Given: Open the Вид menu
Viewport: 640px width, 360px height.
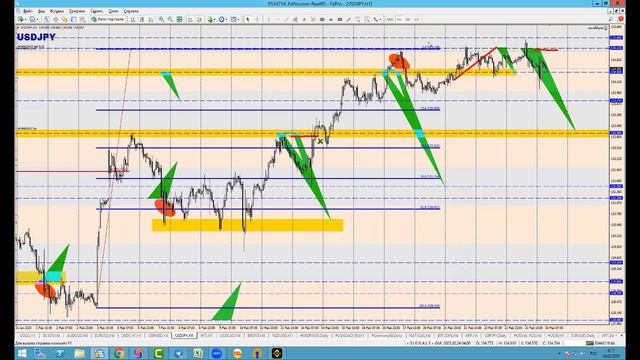Looking at the screenshot, I should click(x=41, y=11).
